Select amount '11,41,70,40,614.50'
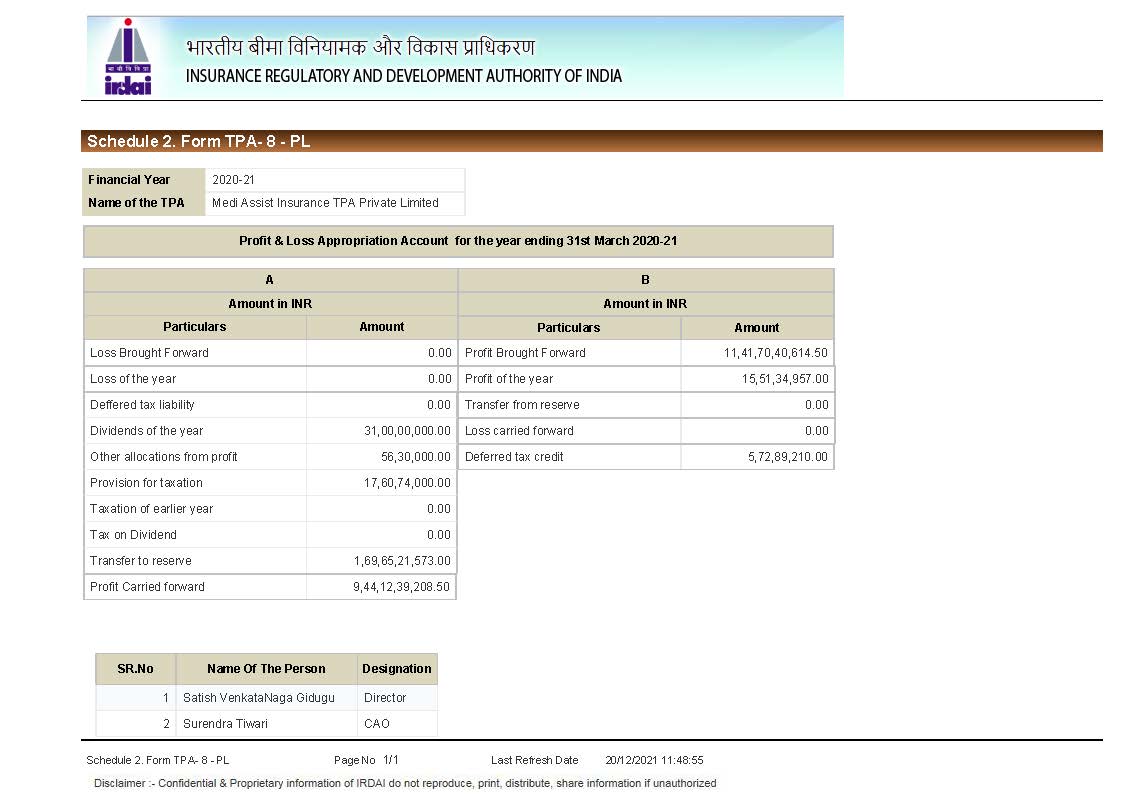The height and width of the screenshot is (794, 1123). tap(776, 353)
